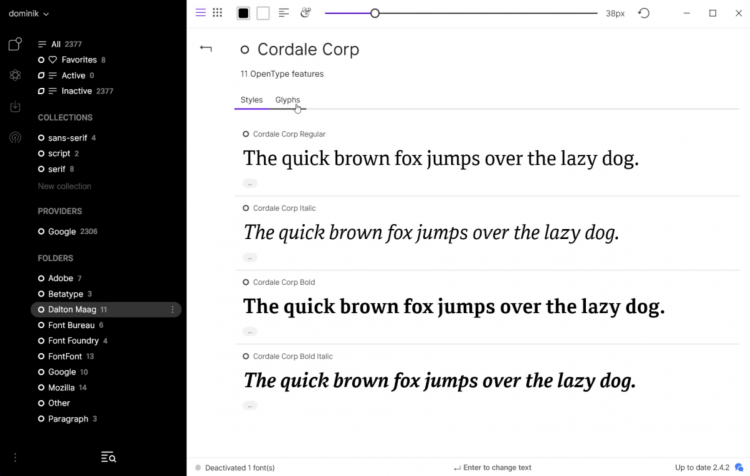The image size is (750, 476).
Task: Open tag button under Cordale Corp Italic
Action: tap(250, 257)
